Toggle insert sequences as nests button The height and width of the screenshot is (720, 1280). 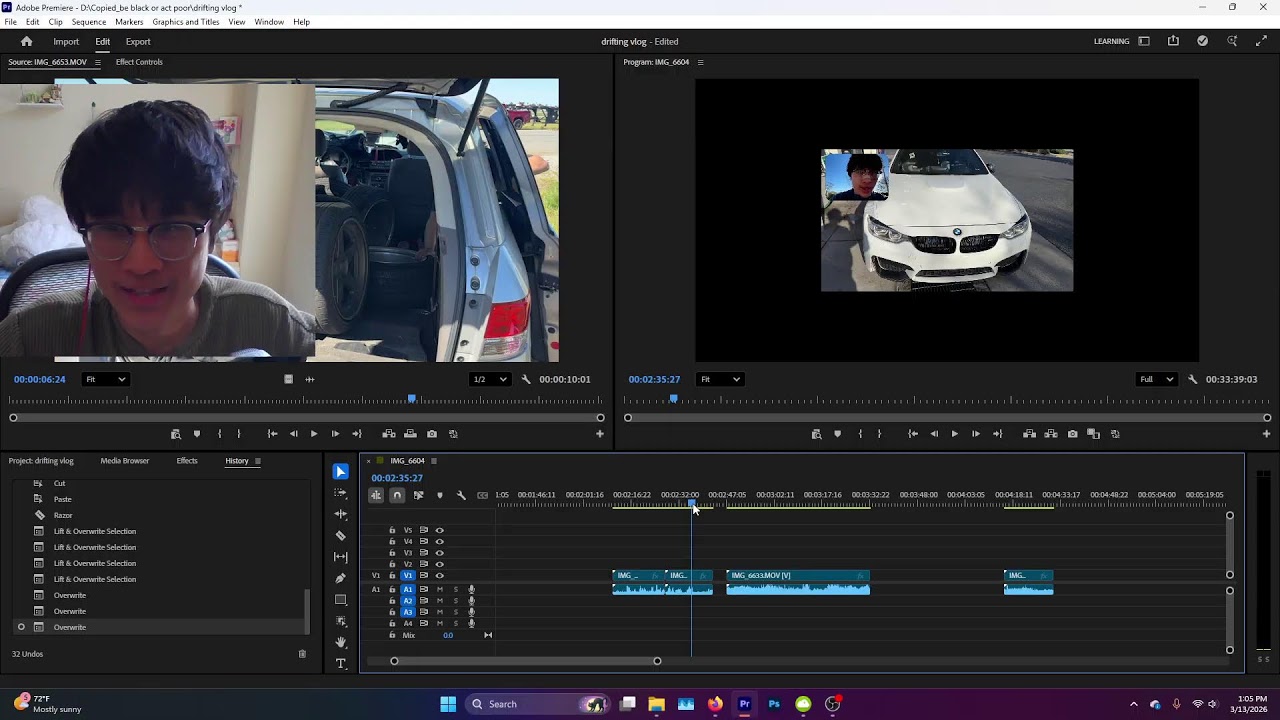pos(376,495)
